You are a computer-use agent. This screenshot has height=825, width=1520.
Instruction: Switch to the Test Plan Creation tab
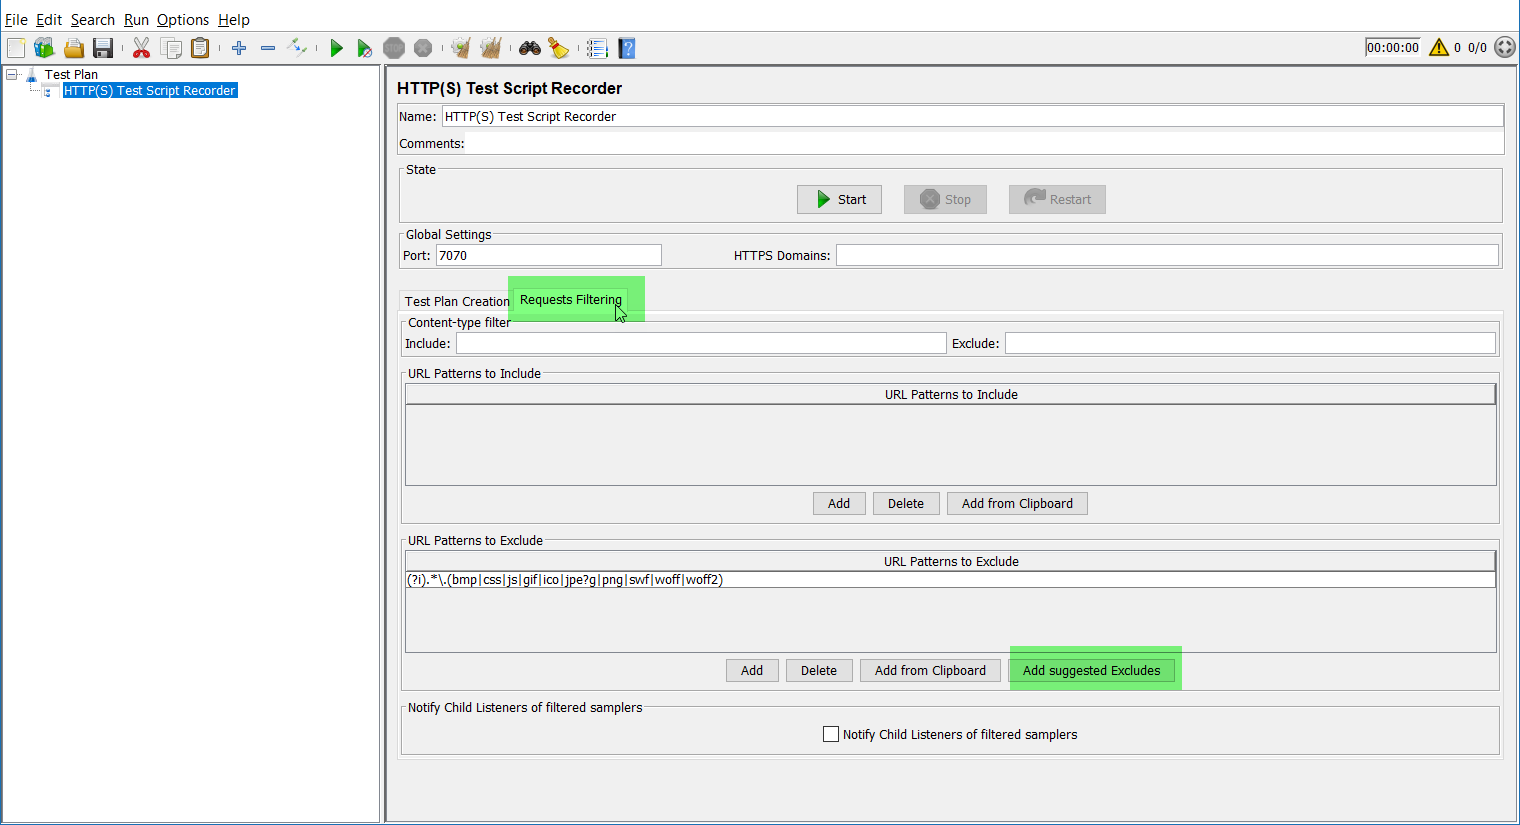[456, 301]
